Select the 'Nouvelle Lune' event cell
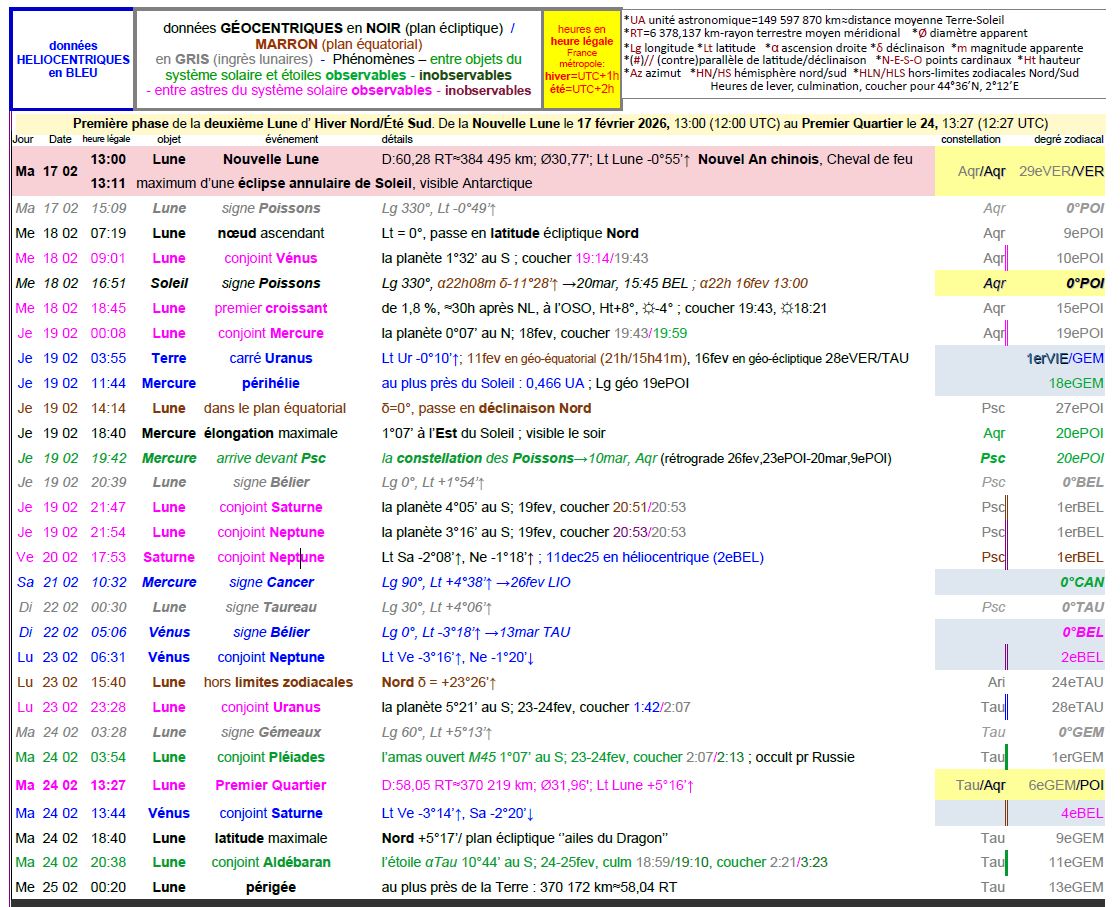 click(x=270, y=159)
